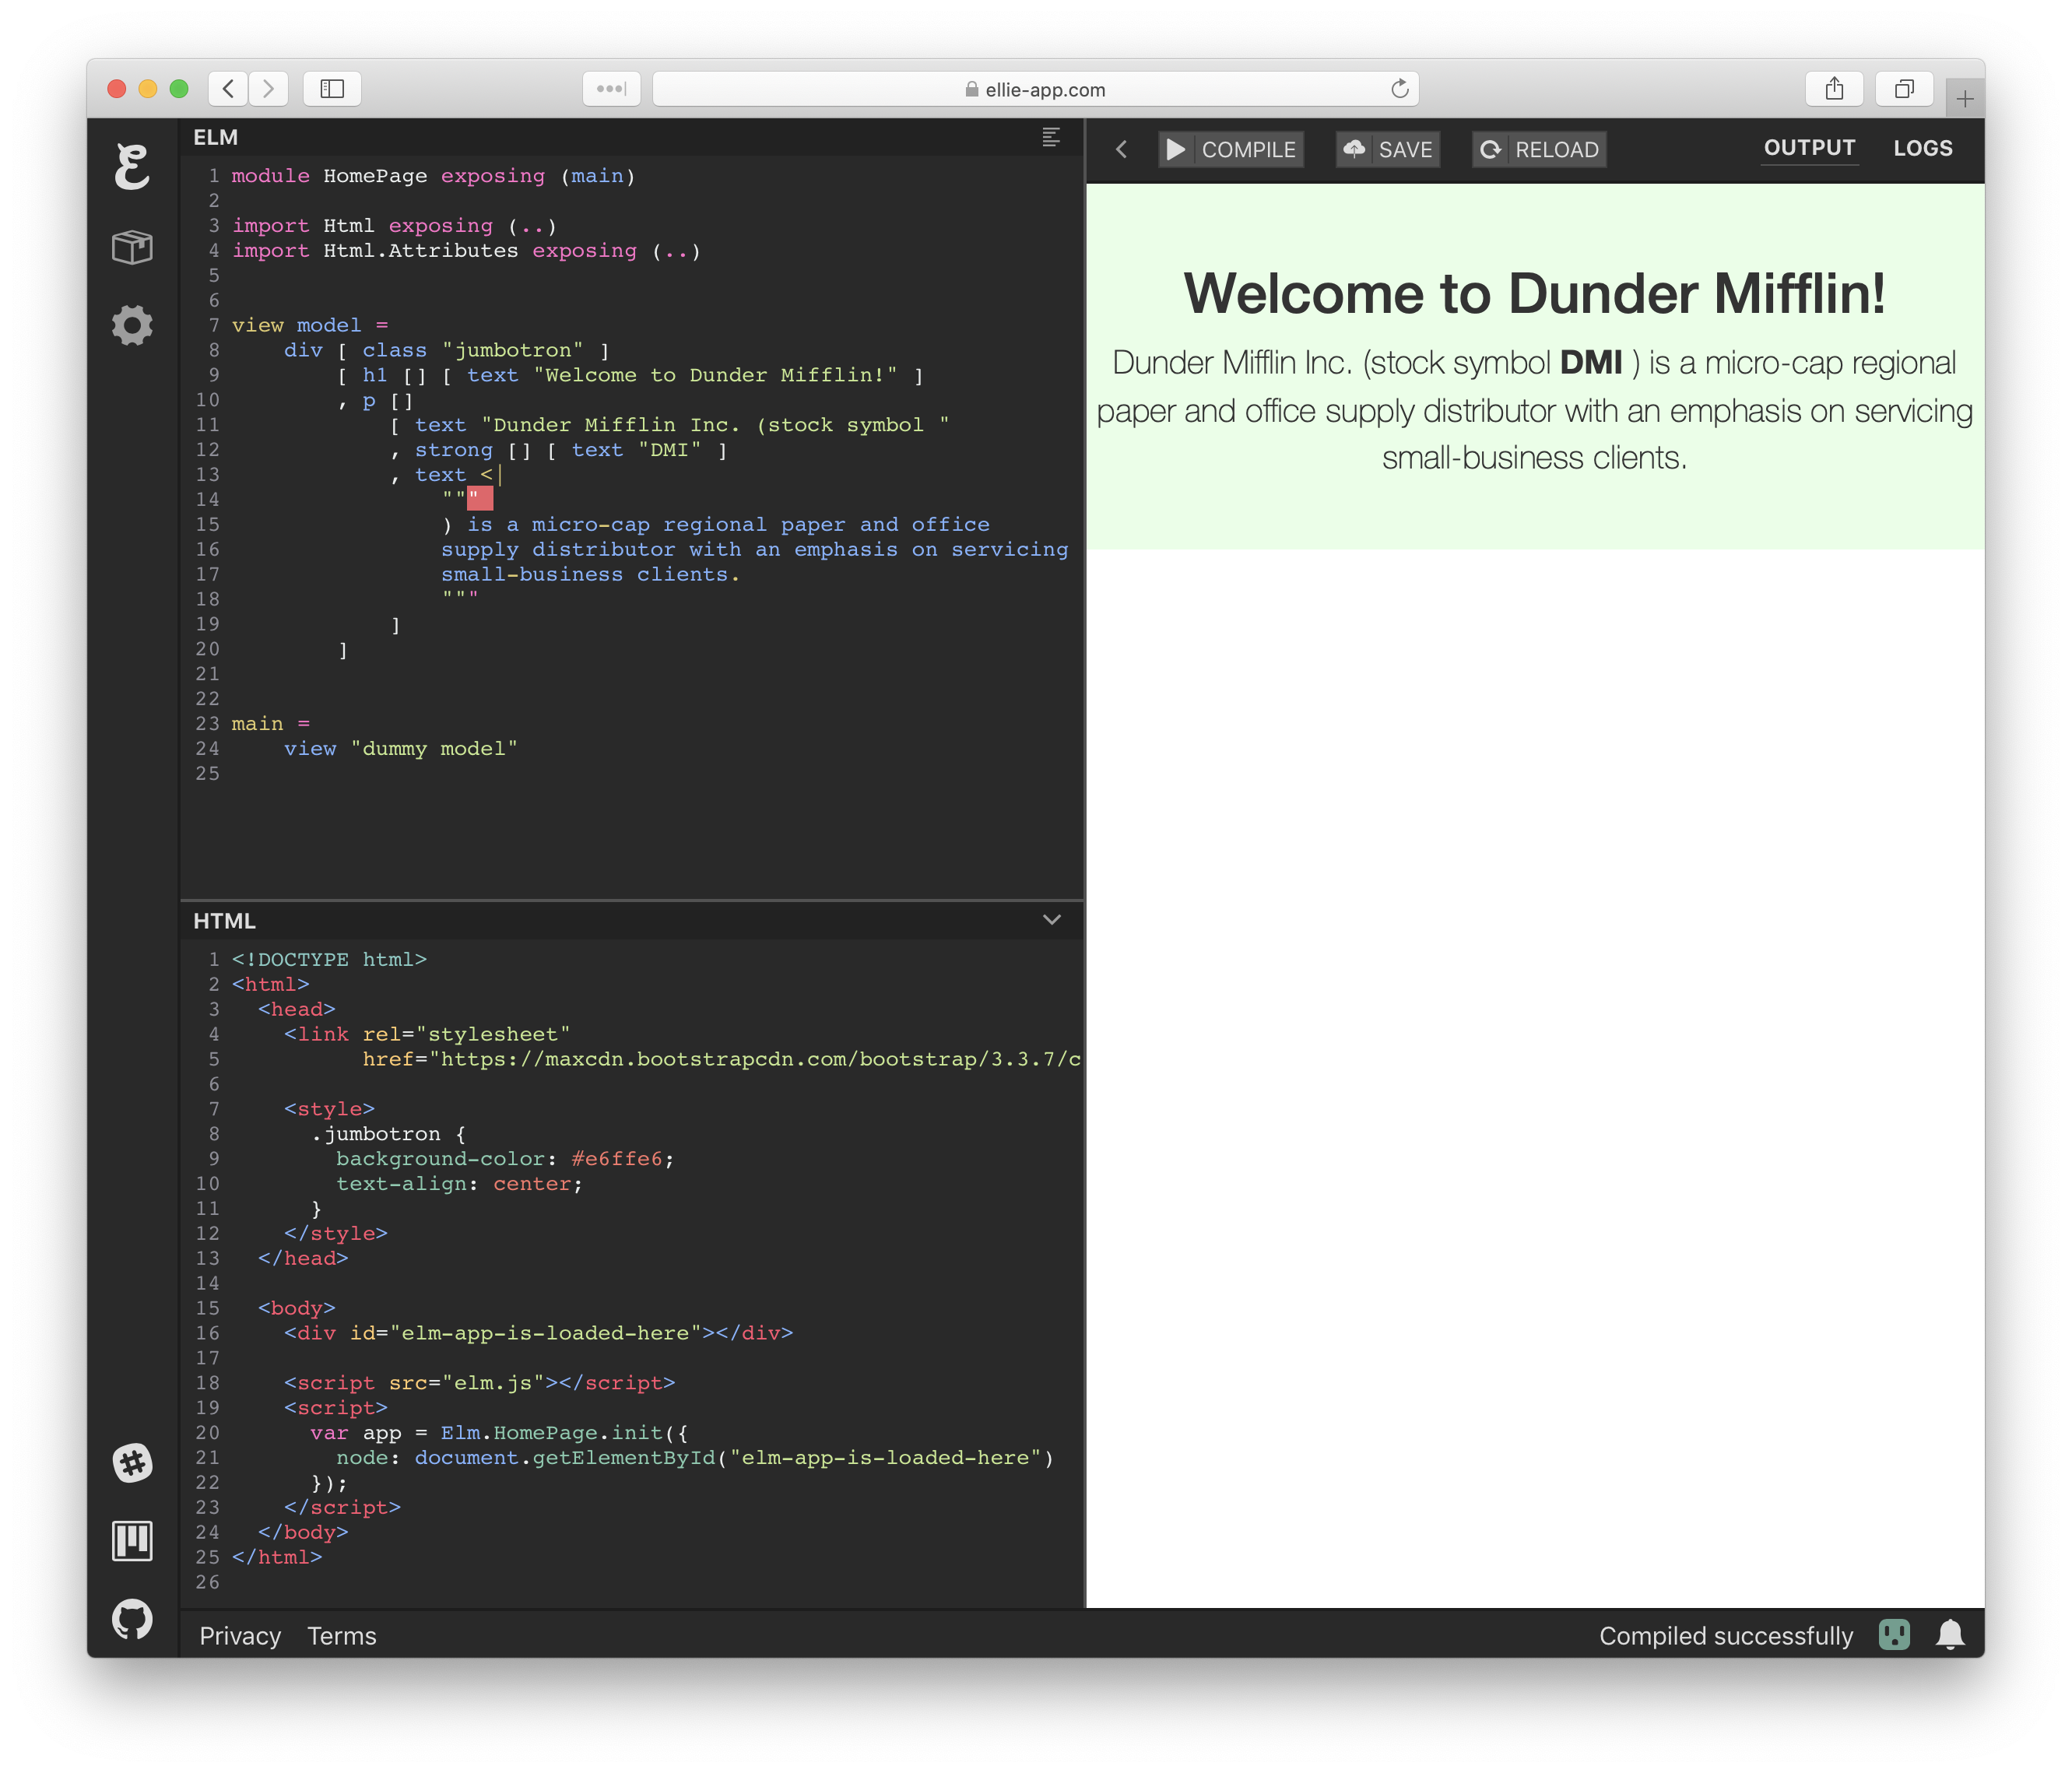
Task: Click the 'main =' line in Elm editor
Action: click(271, 724)
